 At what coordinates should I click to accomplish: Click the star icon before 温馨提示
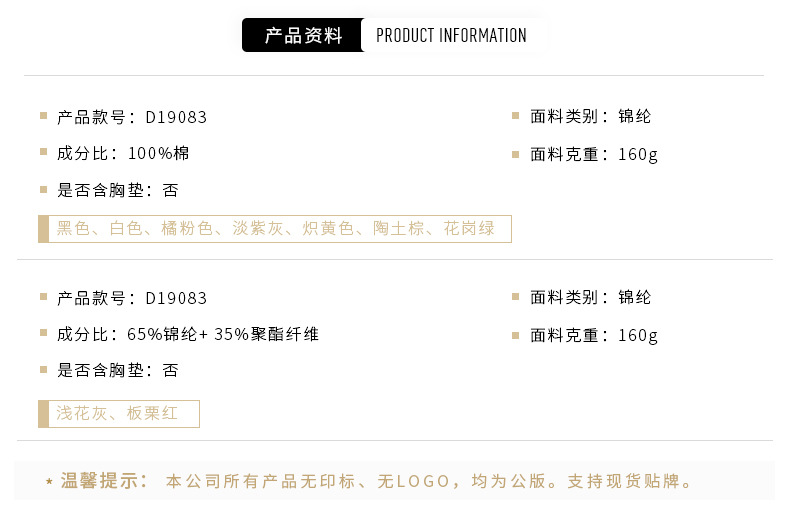coord(49,482)
